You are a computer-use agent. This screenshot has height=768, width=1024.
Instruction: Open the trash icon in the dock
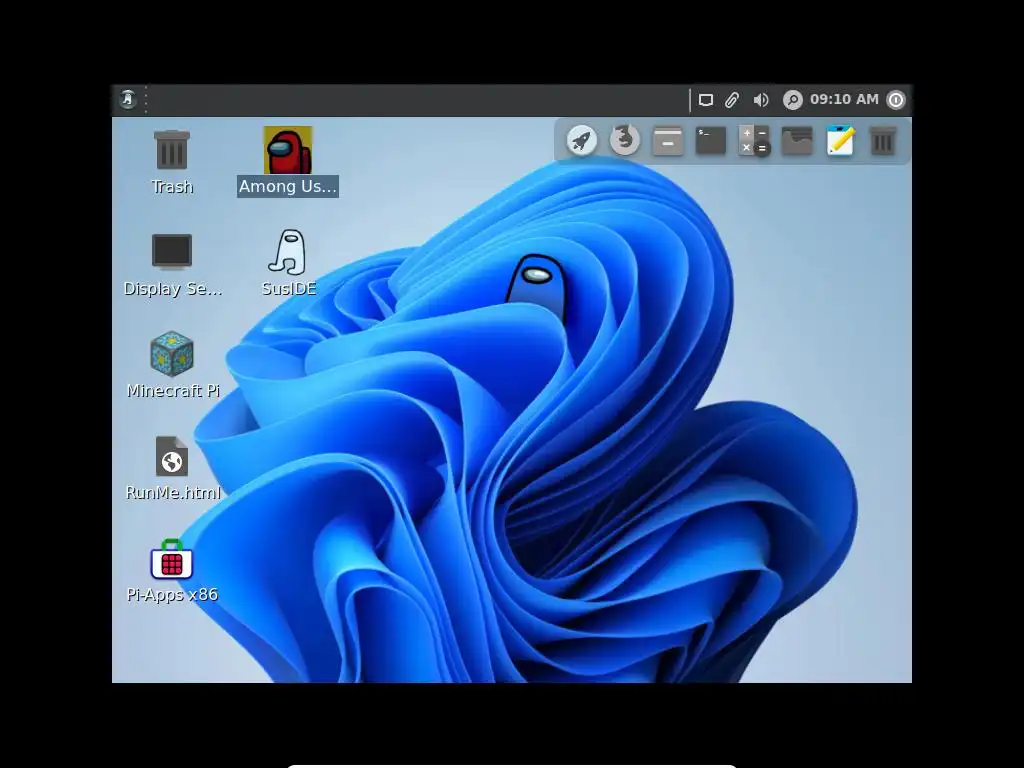883,140
